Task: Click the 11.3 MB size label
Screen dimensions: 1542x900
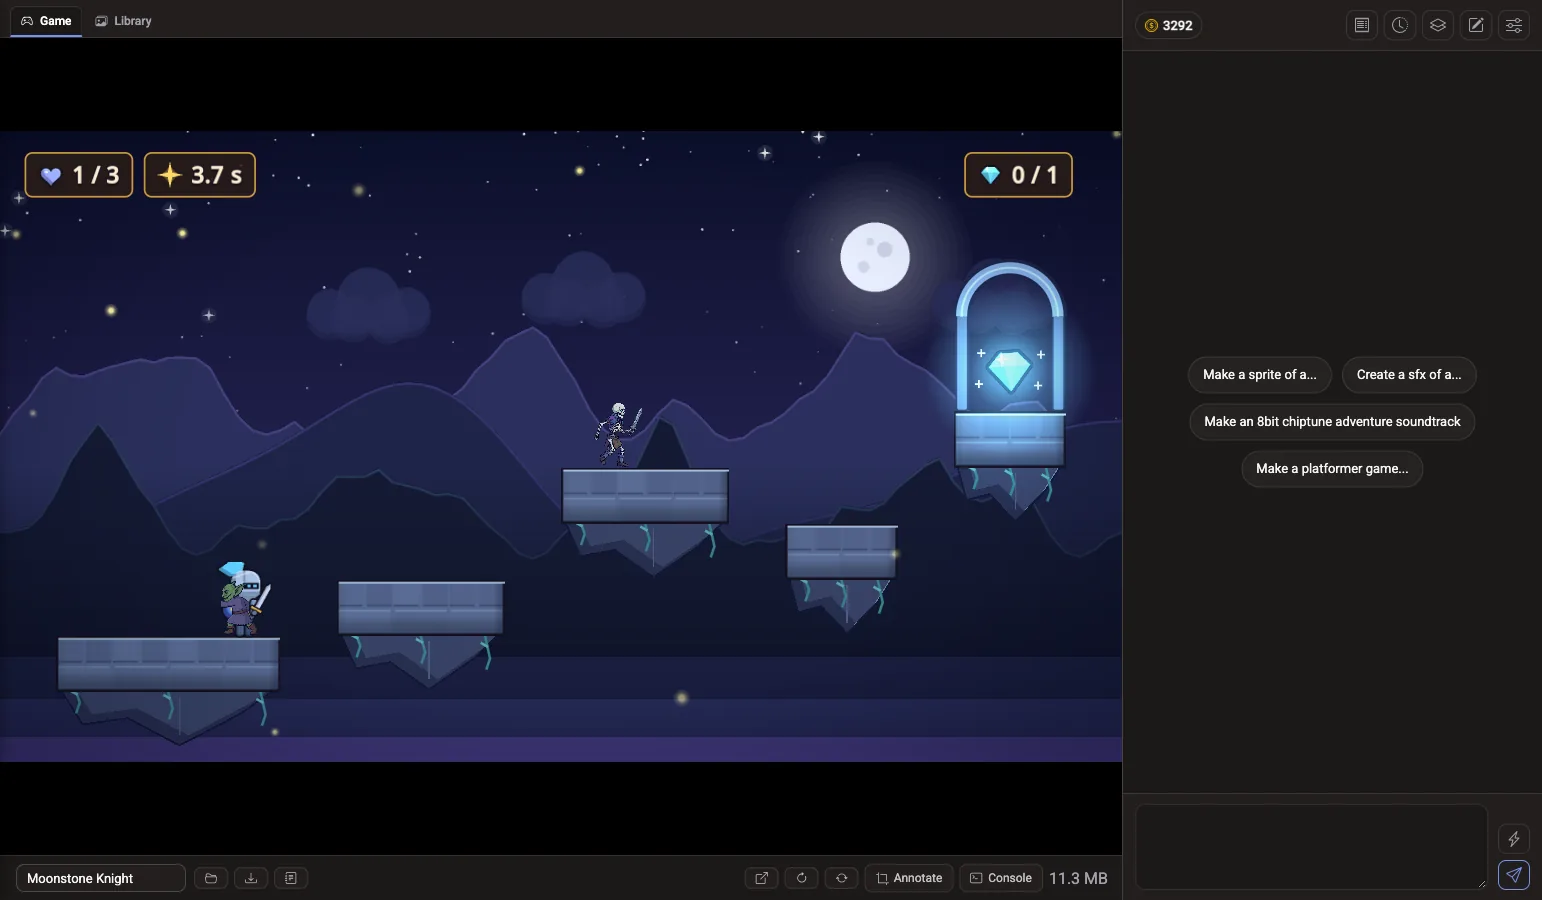Action: coord(1078,878)
